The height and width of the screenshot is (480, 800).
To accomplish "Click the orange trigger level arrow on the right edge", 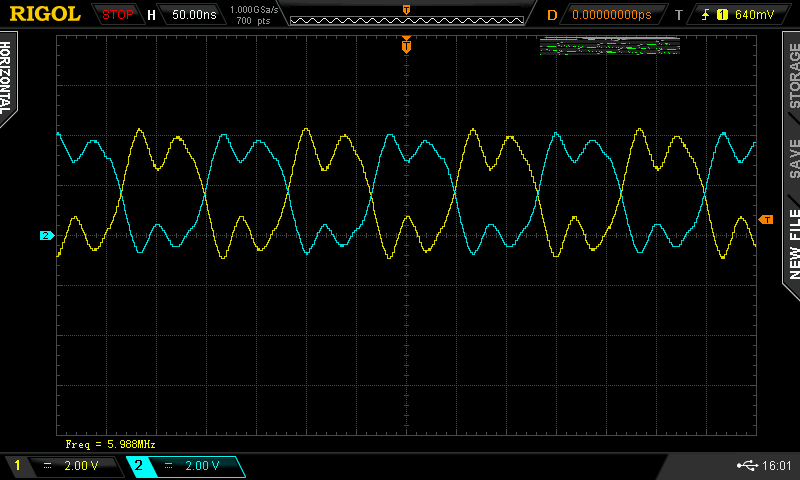I will [x=766, y=219].
